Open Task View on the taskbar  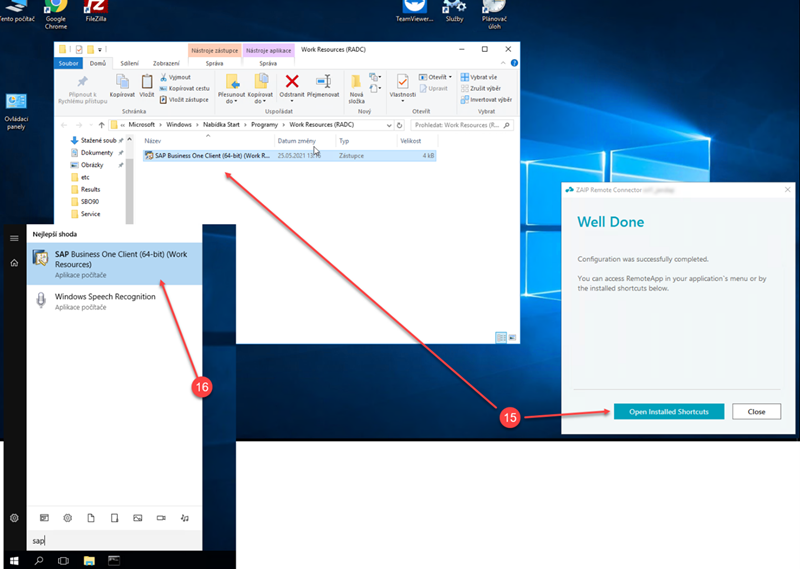(x=63, y=560)
